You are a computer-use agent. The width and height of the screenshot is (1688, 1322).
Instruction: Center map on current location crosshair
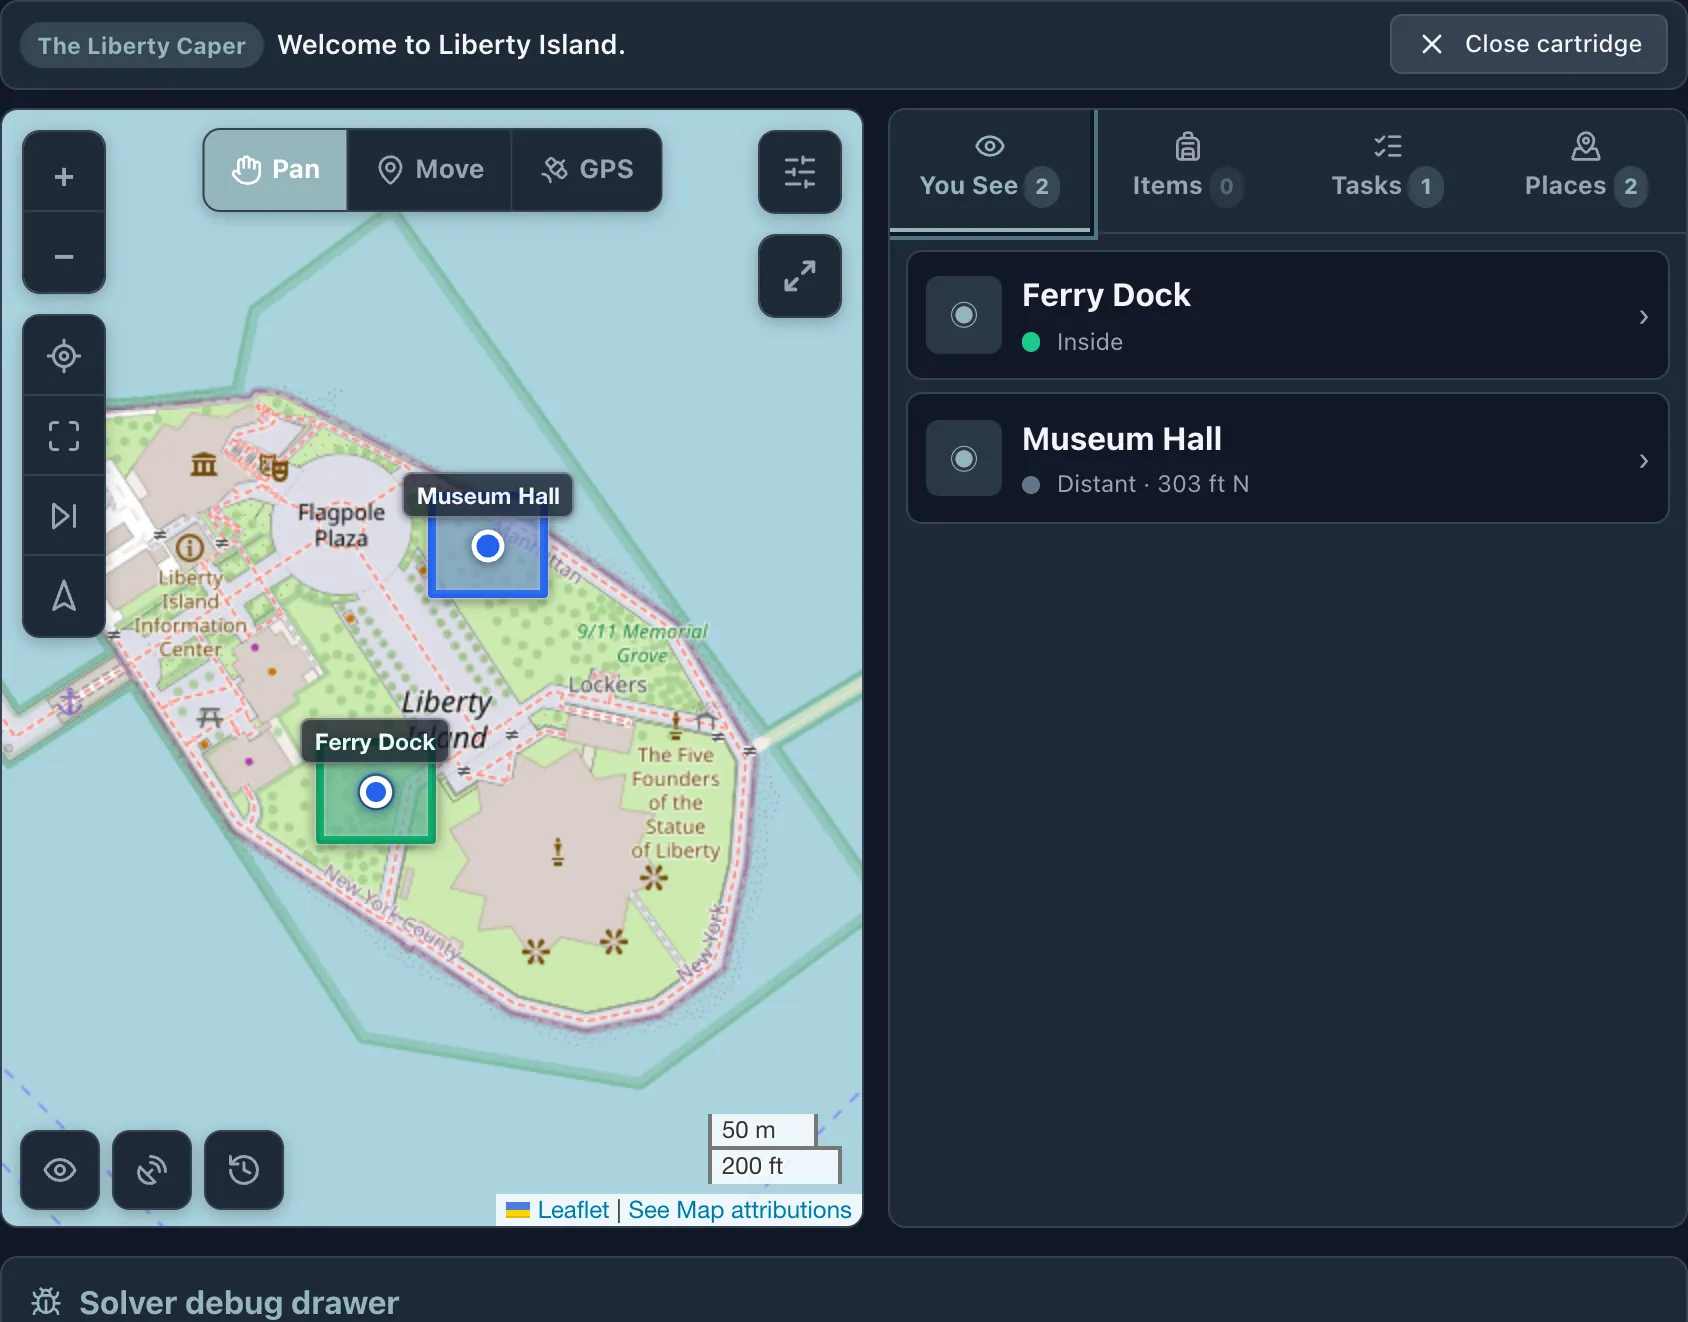pyautogui.click(x=64, y=356)
